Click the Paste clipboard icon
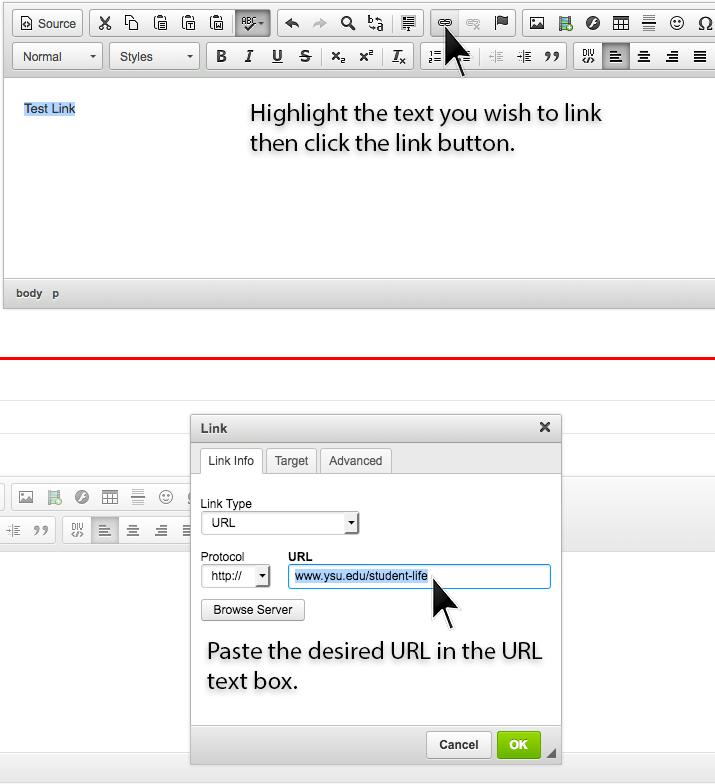 pos(160,23)
